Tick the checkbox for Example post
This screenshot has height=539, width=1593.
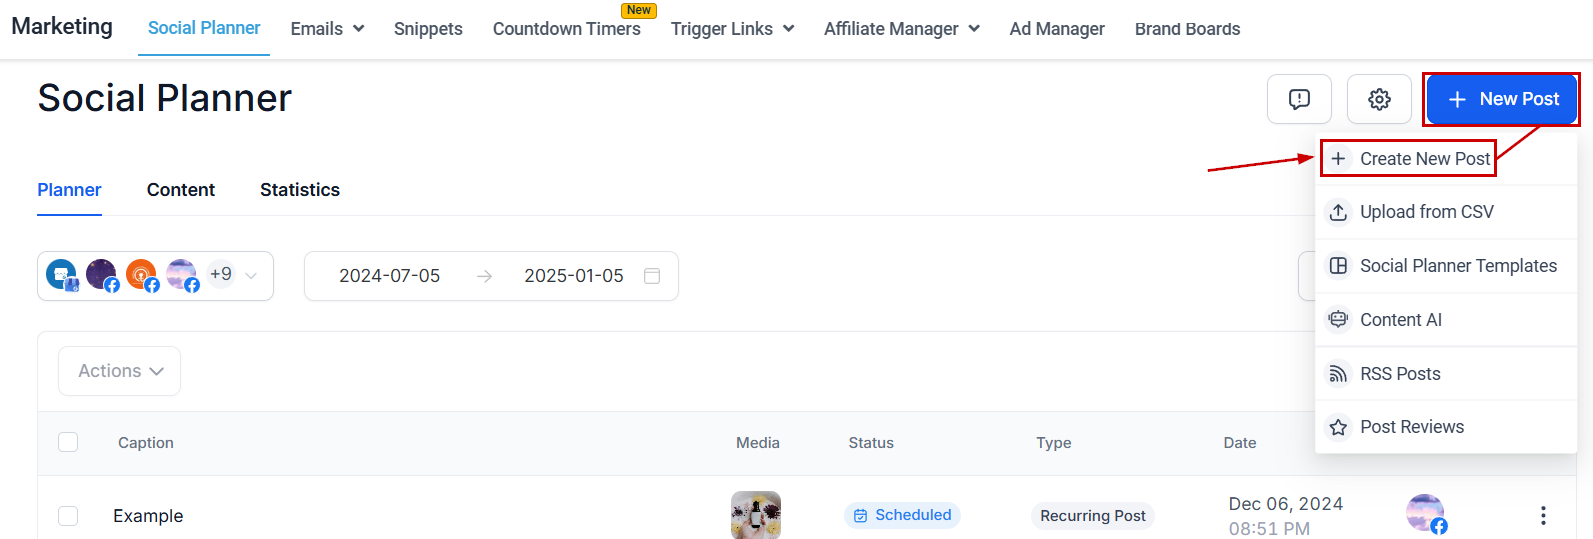pyautogui.click(x=68, y=516)
